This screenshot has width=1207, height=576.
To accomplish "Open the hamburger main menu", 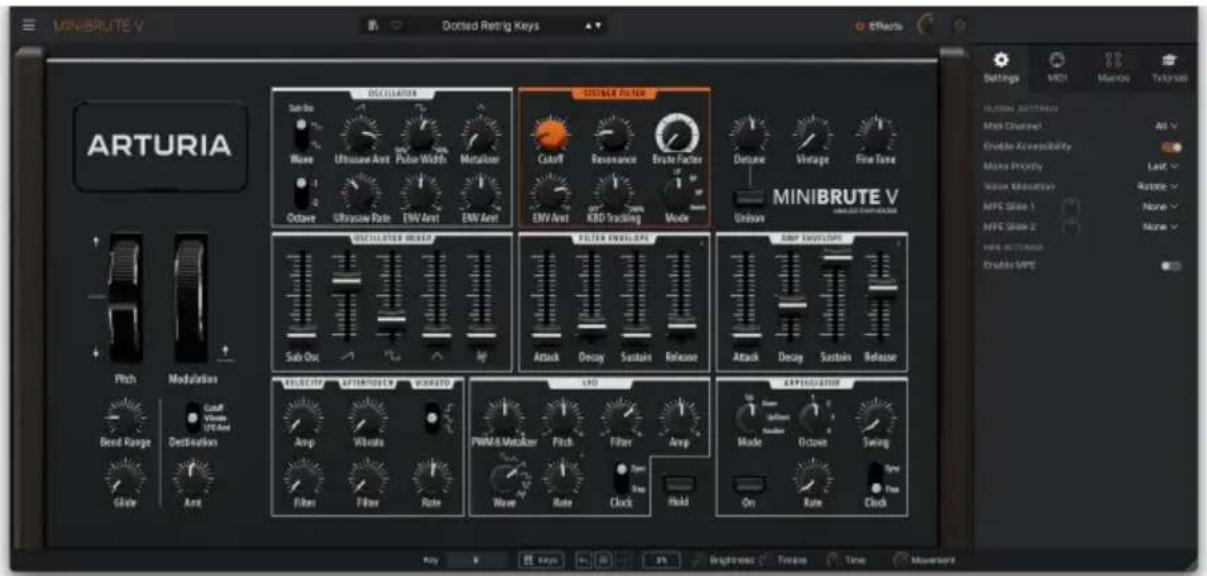I will 30,26.
